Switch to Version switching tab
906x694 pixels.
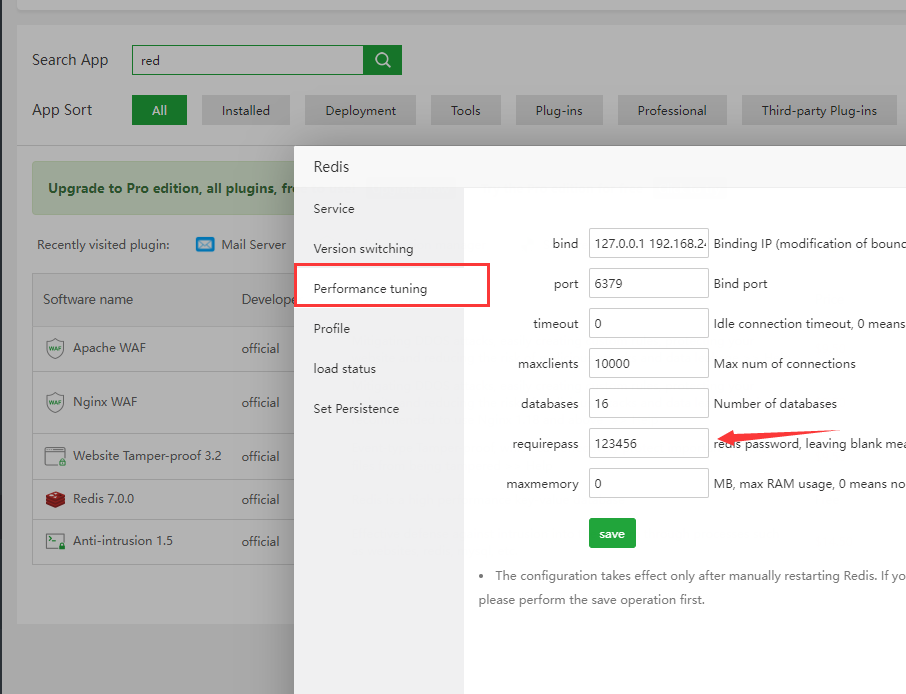pos(363,249)
